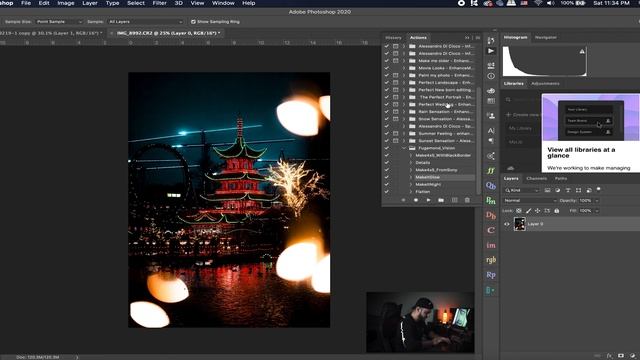The image size is (640, 360).
Task: Click Create new library in Libraries panel
Action: [523, 115]
